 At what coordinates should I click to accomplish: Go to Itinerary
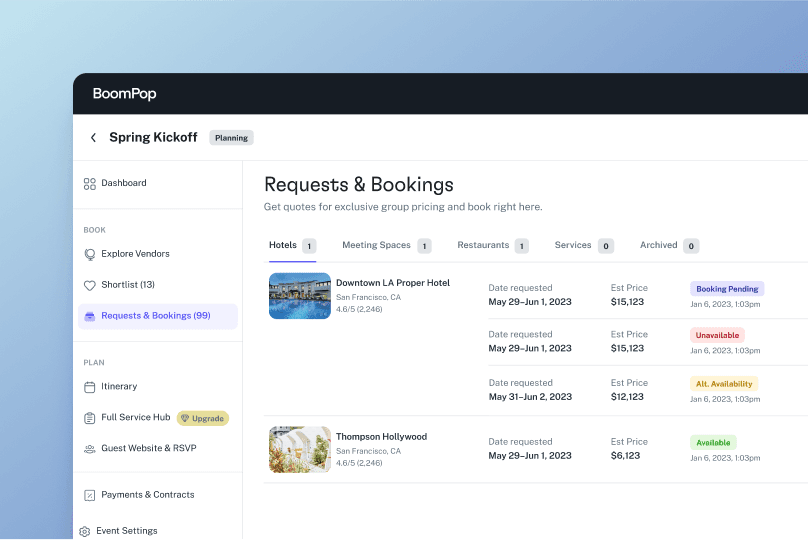119,386
